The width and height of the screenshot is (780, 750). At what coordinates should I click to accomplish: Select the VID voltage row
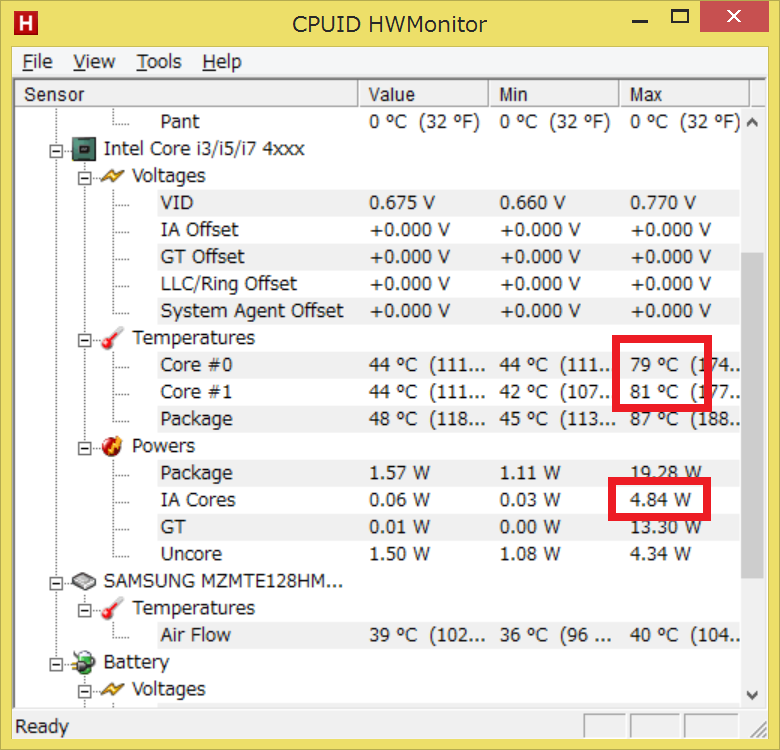(x=449, y=202)
